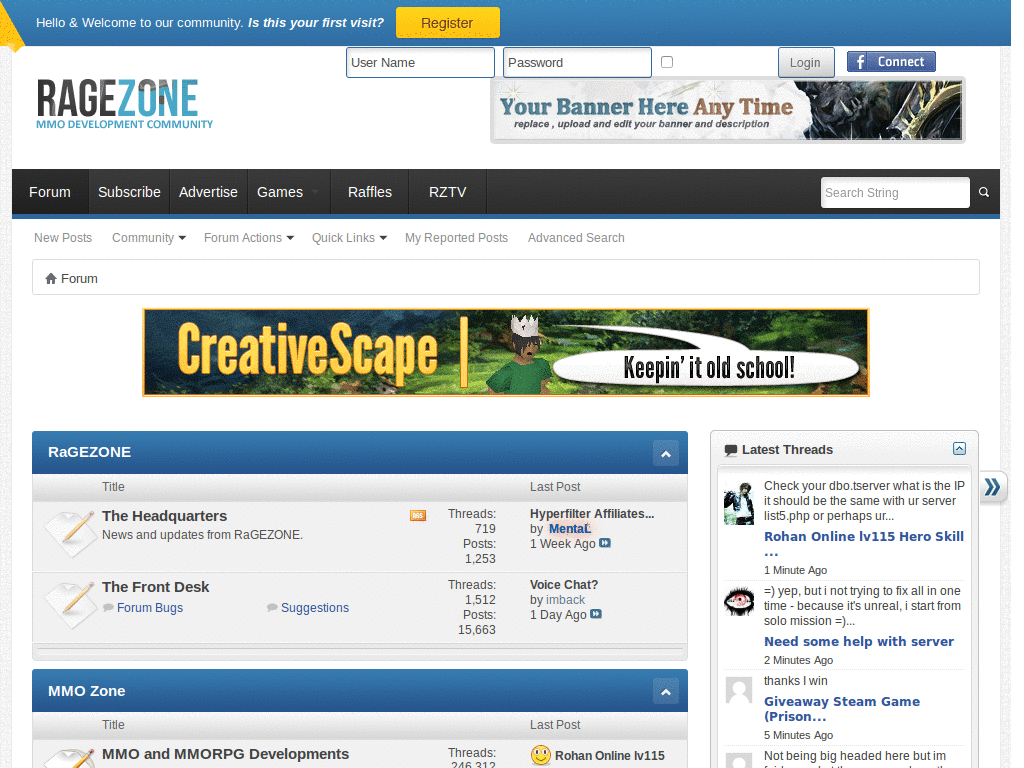Click the search magnifier icon

(x=984, y=192)
